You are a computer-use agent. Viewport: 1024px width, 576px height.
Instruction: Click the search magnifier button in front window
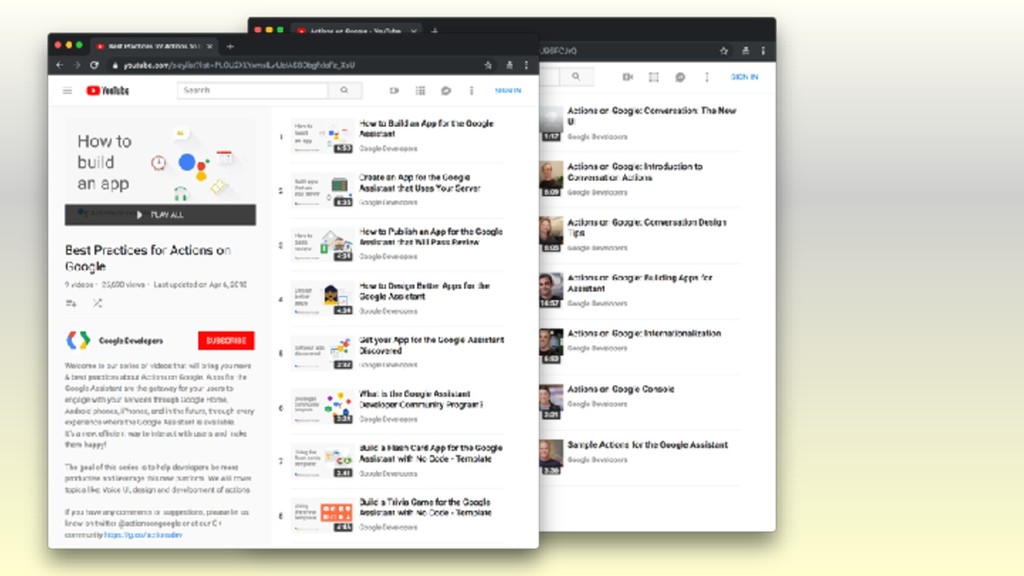pos(344,90)
